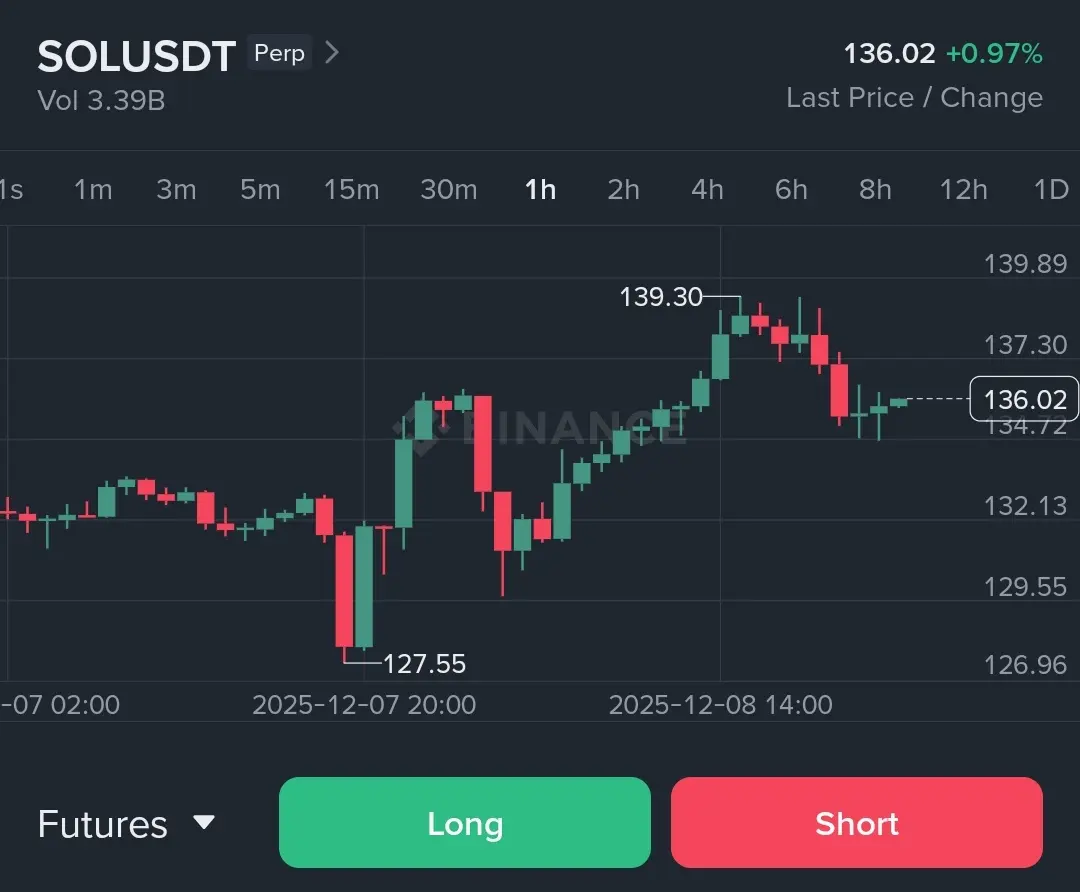Click the 127.55 low price marker
Viewport: 1080px width, 892px height.
424,664
